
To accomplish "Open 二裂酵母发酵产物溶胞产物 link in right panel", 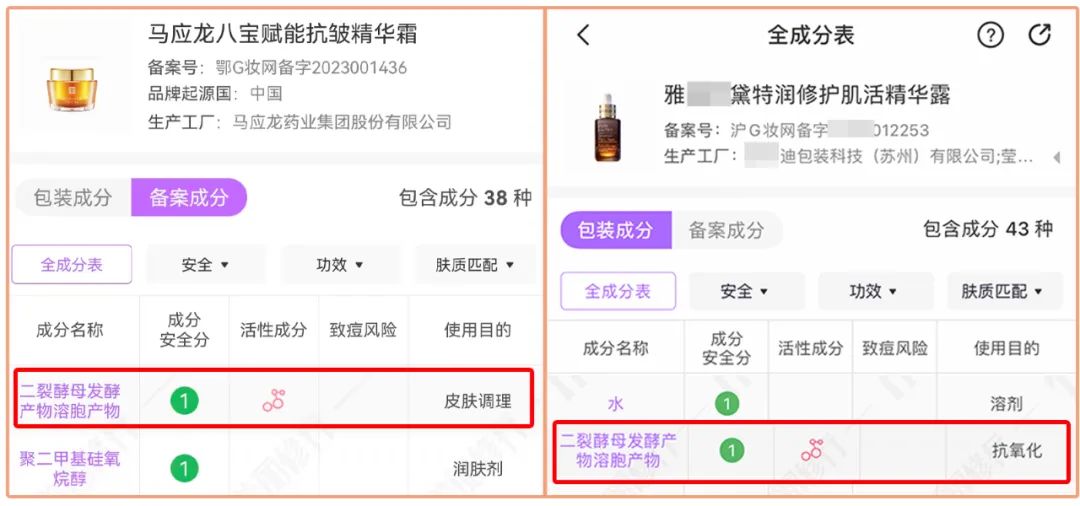I will 618,450.
